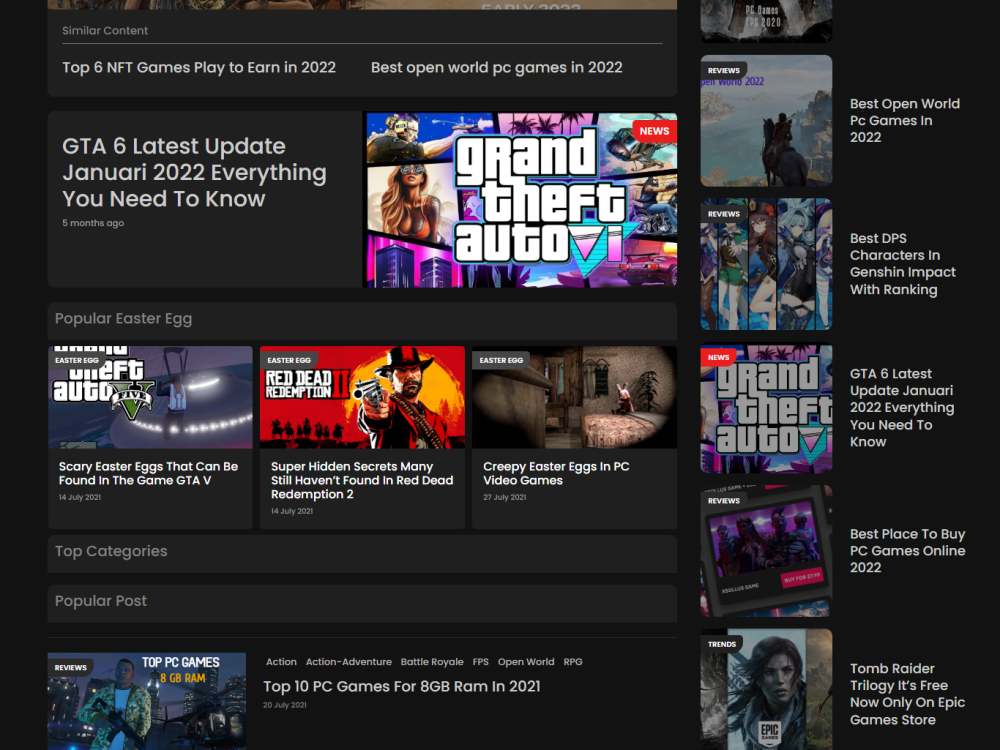Select the Action-Adventure tag
1000x750 pixels.
click(x=349, y=662)
